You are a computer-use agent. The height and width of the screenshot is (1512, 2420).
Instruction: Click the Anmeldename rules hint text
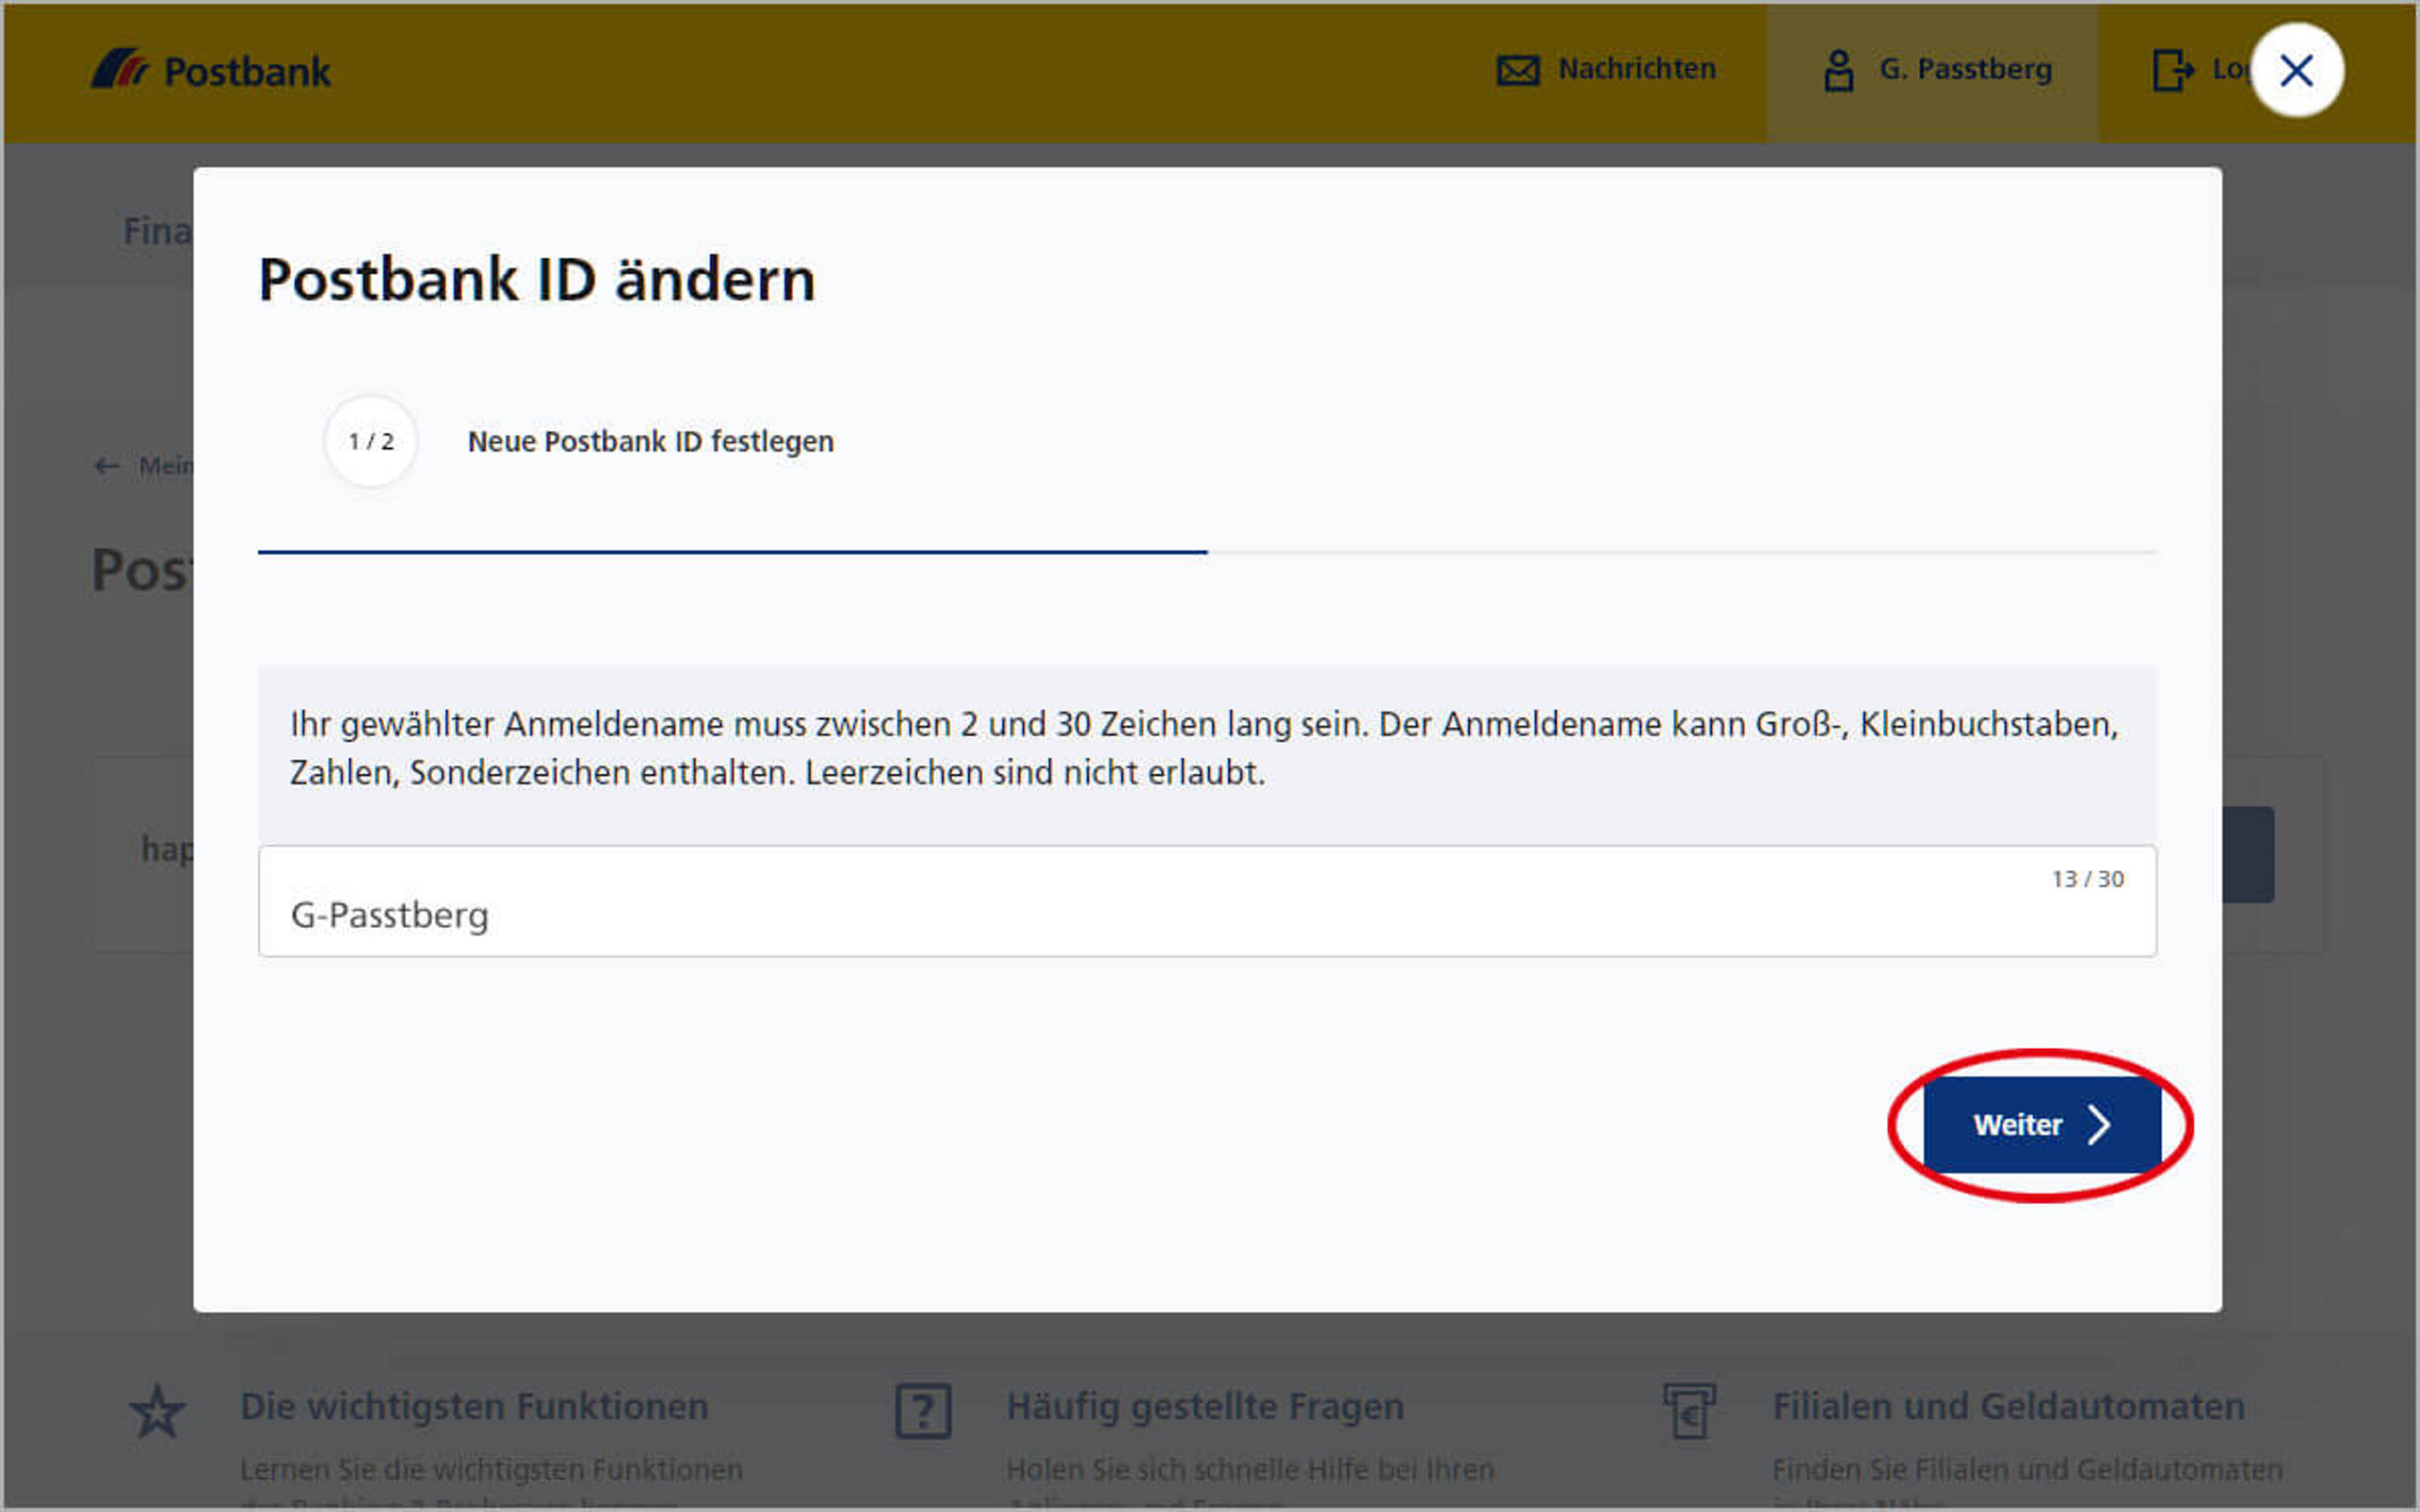(1205, 748)
